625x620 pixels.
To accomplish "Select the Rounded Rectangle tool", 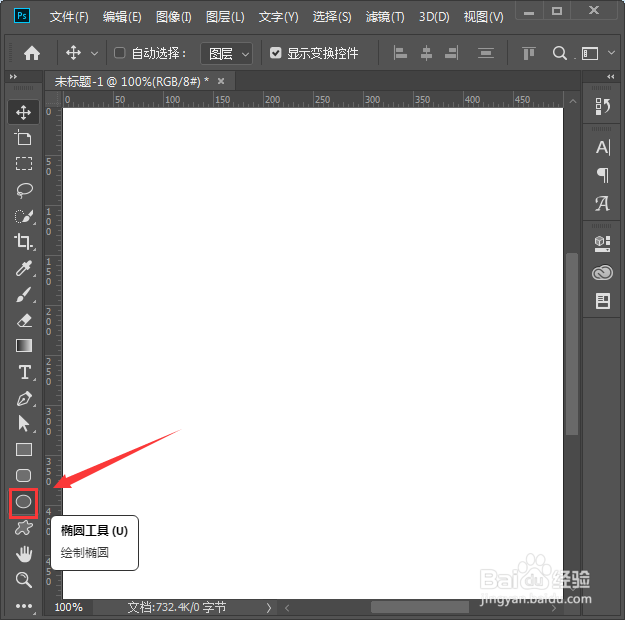I will pyautogui.click(x=24, y=476).
